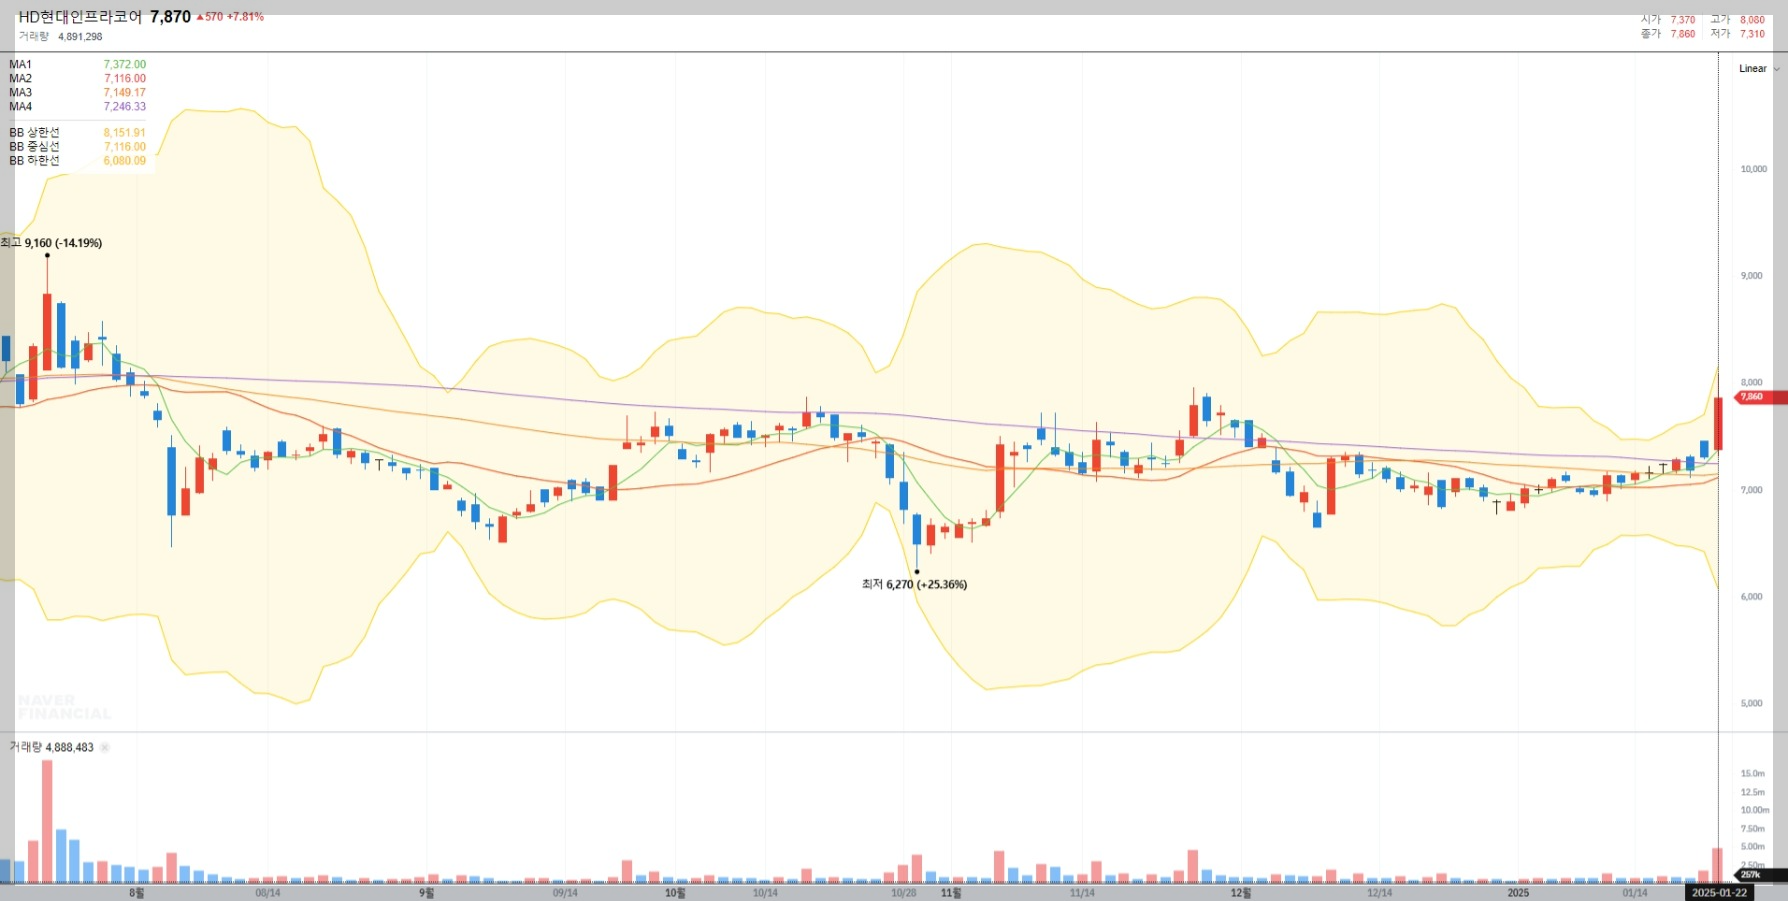Click the 01/14 time axis label
This screenshot has width=1788, height=901.
tap(1635, 893)
